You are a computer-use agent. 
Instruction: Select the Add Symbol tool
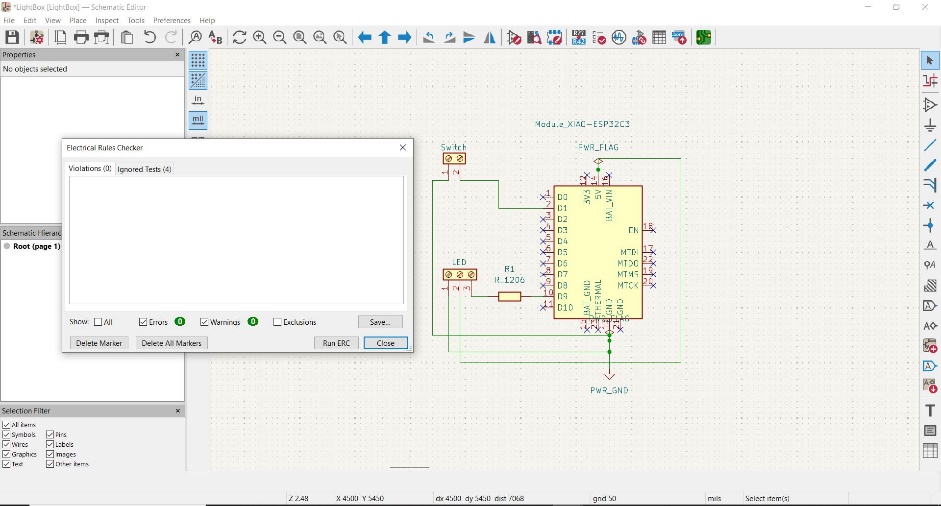tap(930, 105)
